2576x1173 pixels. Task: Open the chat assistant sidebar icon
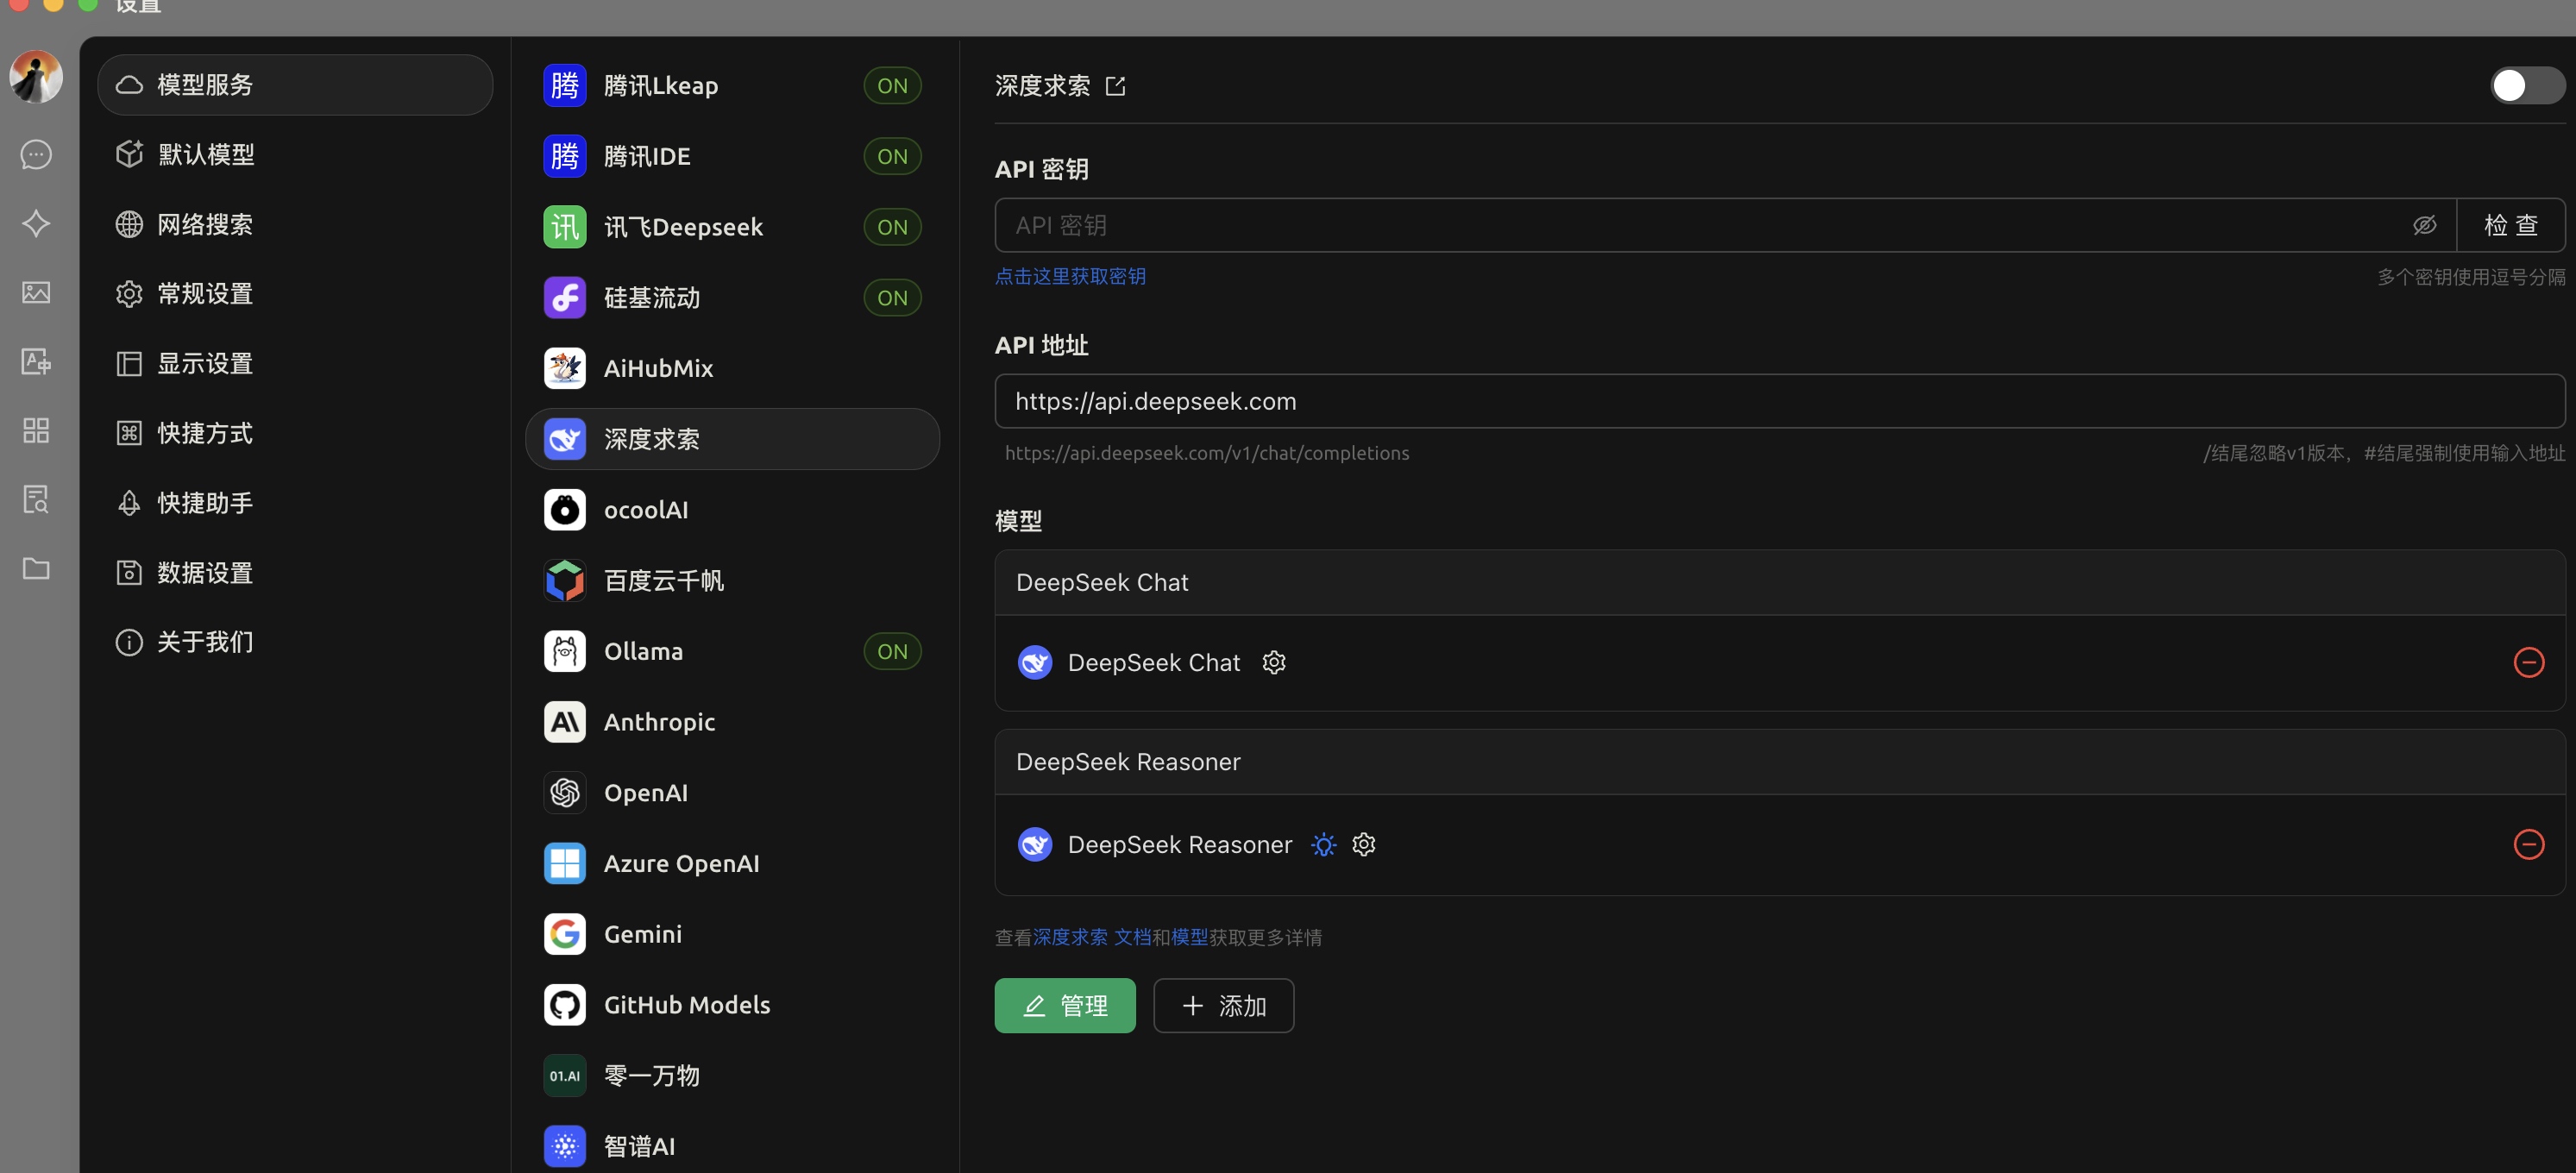pyautogui.click(x=36, y=154)
